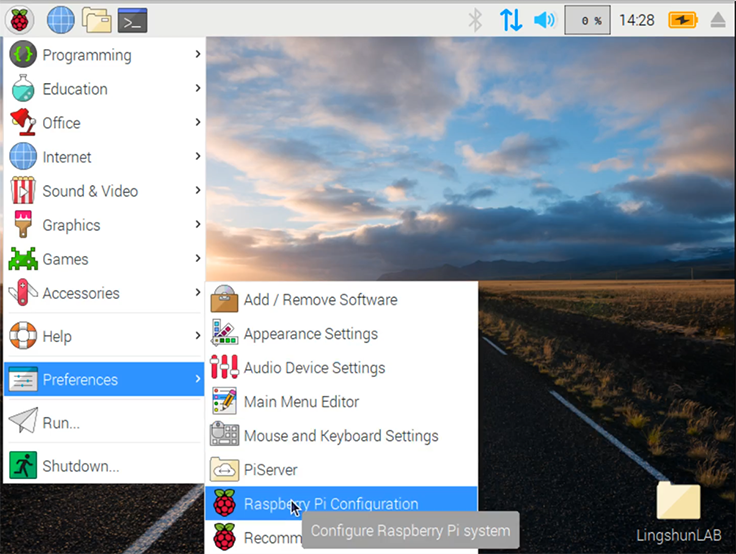Click the Help lifebuoy icon
The width and height of the screenshot is (736, 554).
(x=23, y=336)
